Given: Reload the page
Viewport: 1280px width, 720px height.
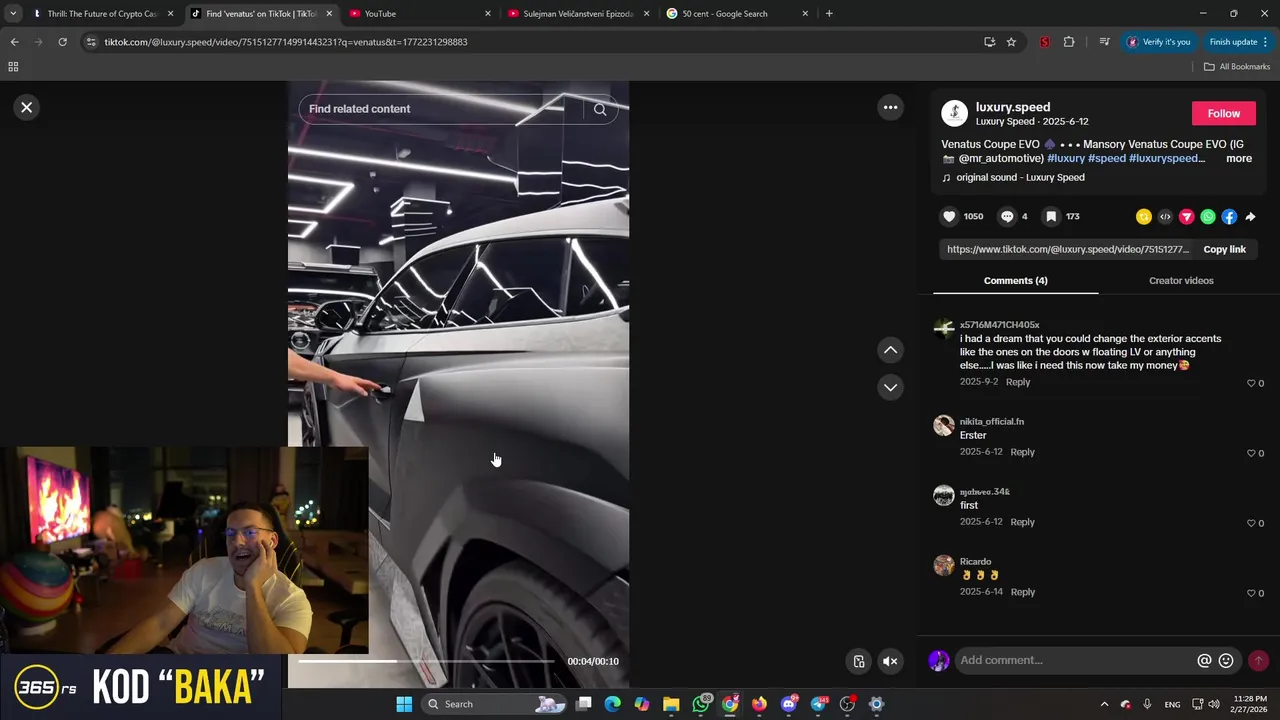Looking at the screenshot, I should 62,42.
